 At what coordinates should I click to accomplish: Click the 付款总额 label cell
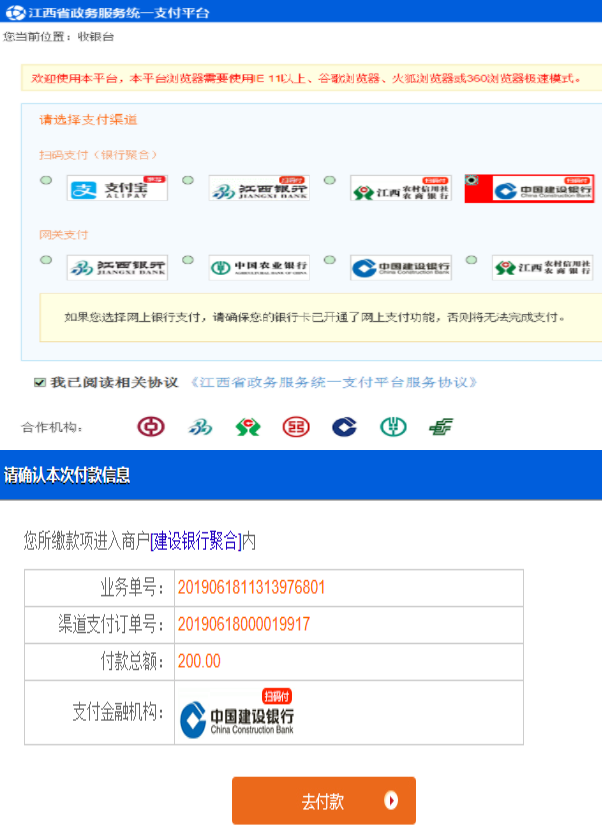point(100,661)
